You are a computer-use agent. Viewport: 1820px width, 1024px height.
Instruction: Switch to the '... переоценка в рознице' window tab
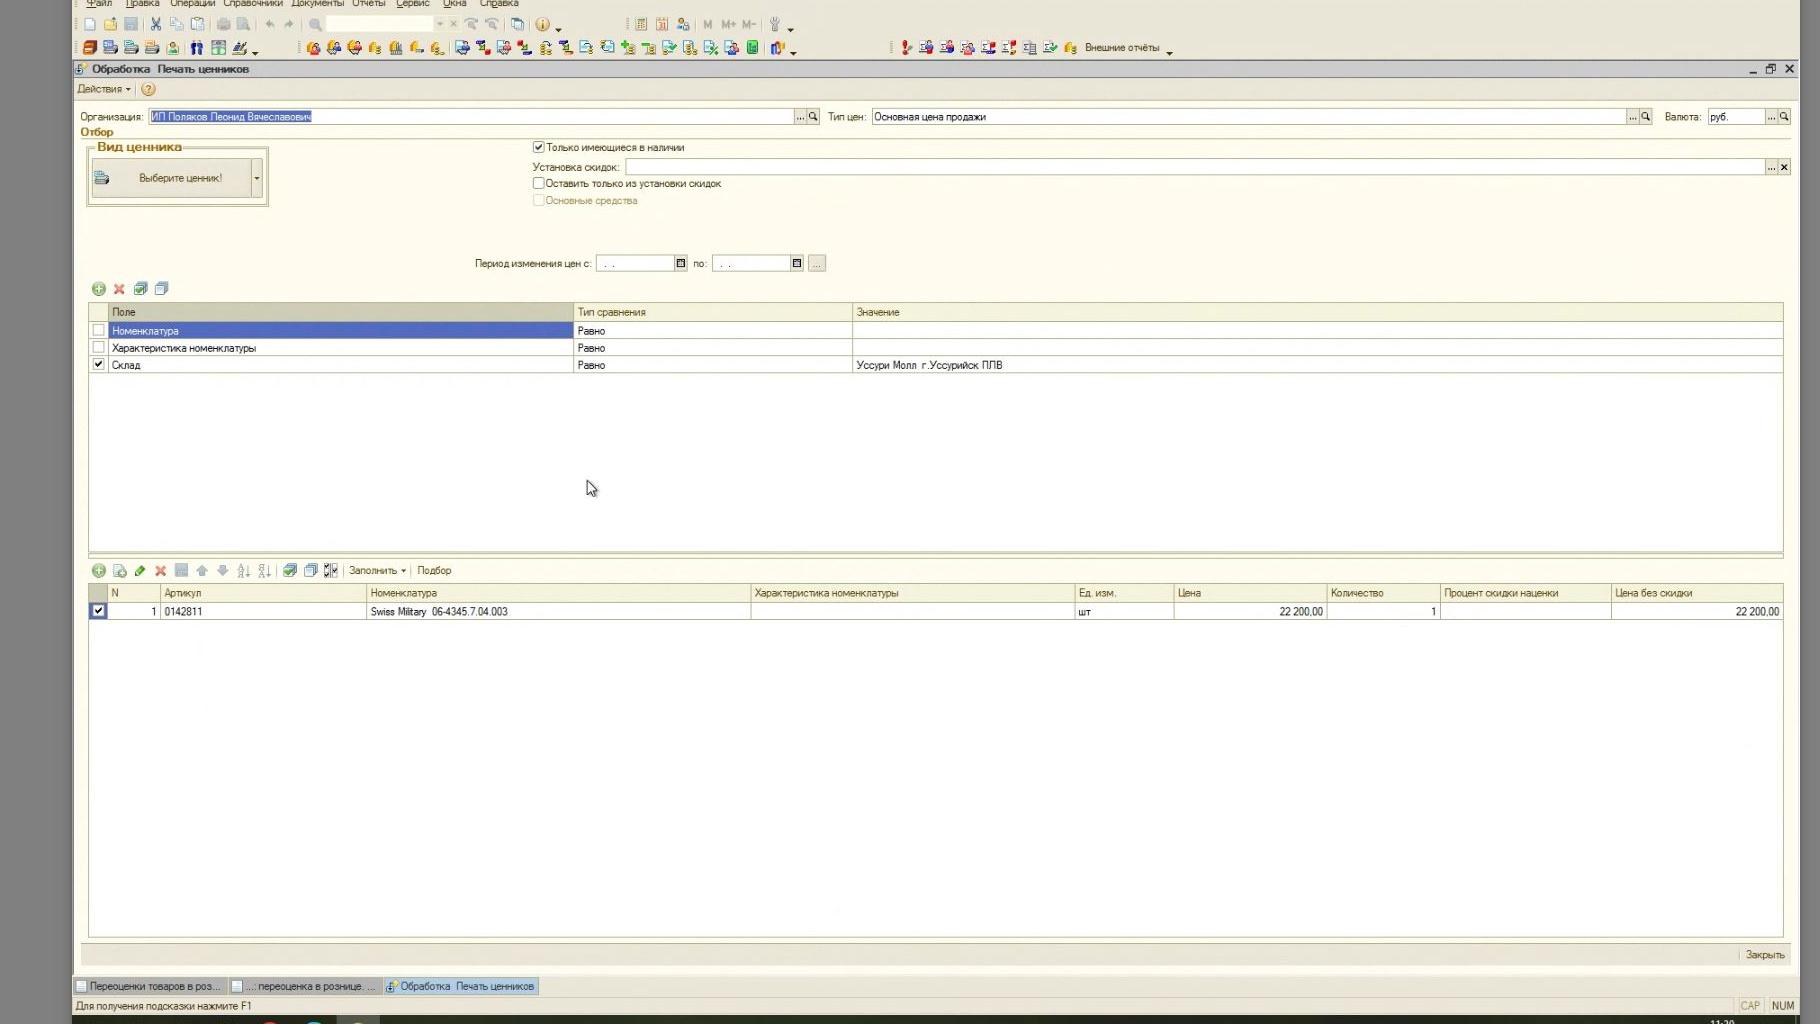pyautogui.click(x=305, y=987)
